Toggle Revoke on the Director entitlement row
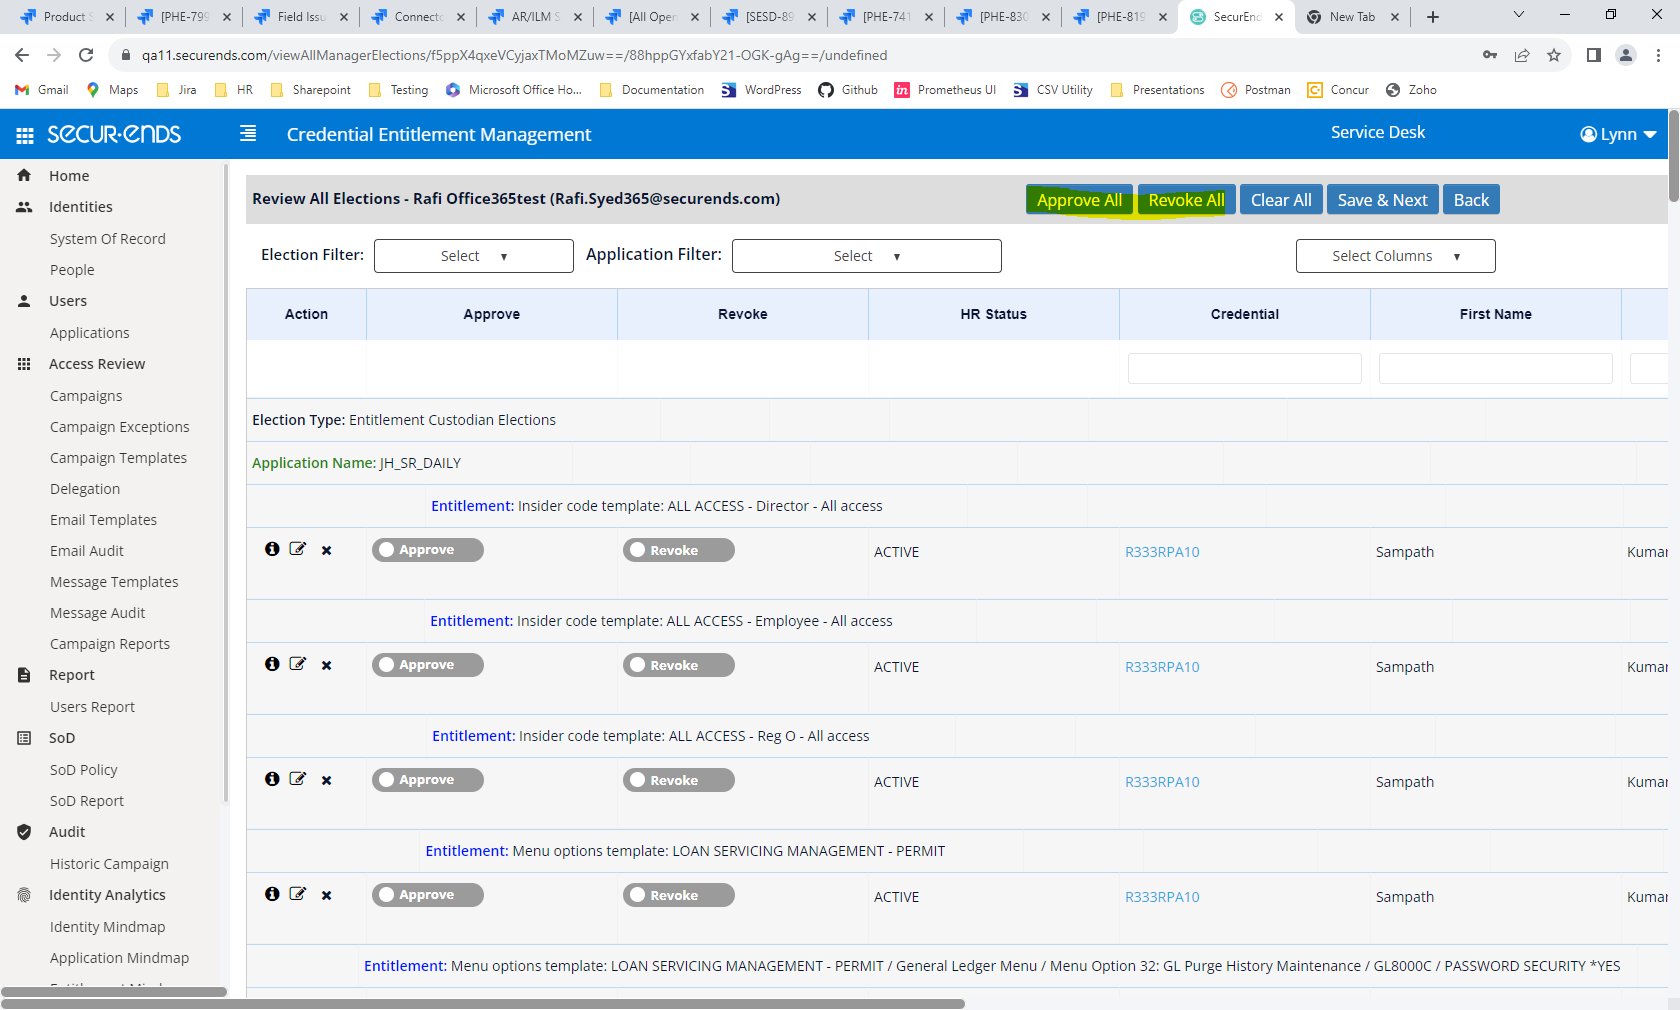The image size is (1680, 1010). tap(678, 549)
